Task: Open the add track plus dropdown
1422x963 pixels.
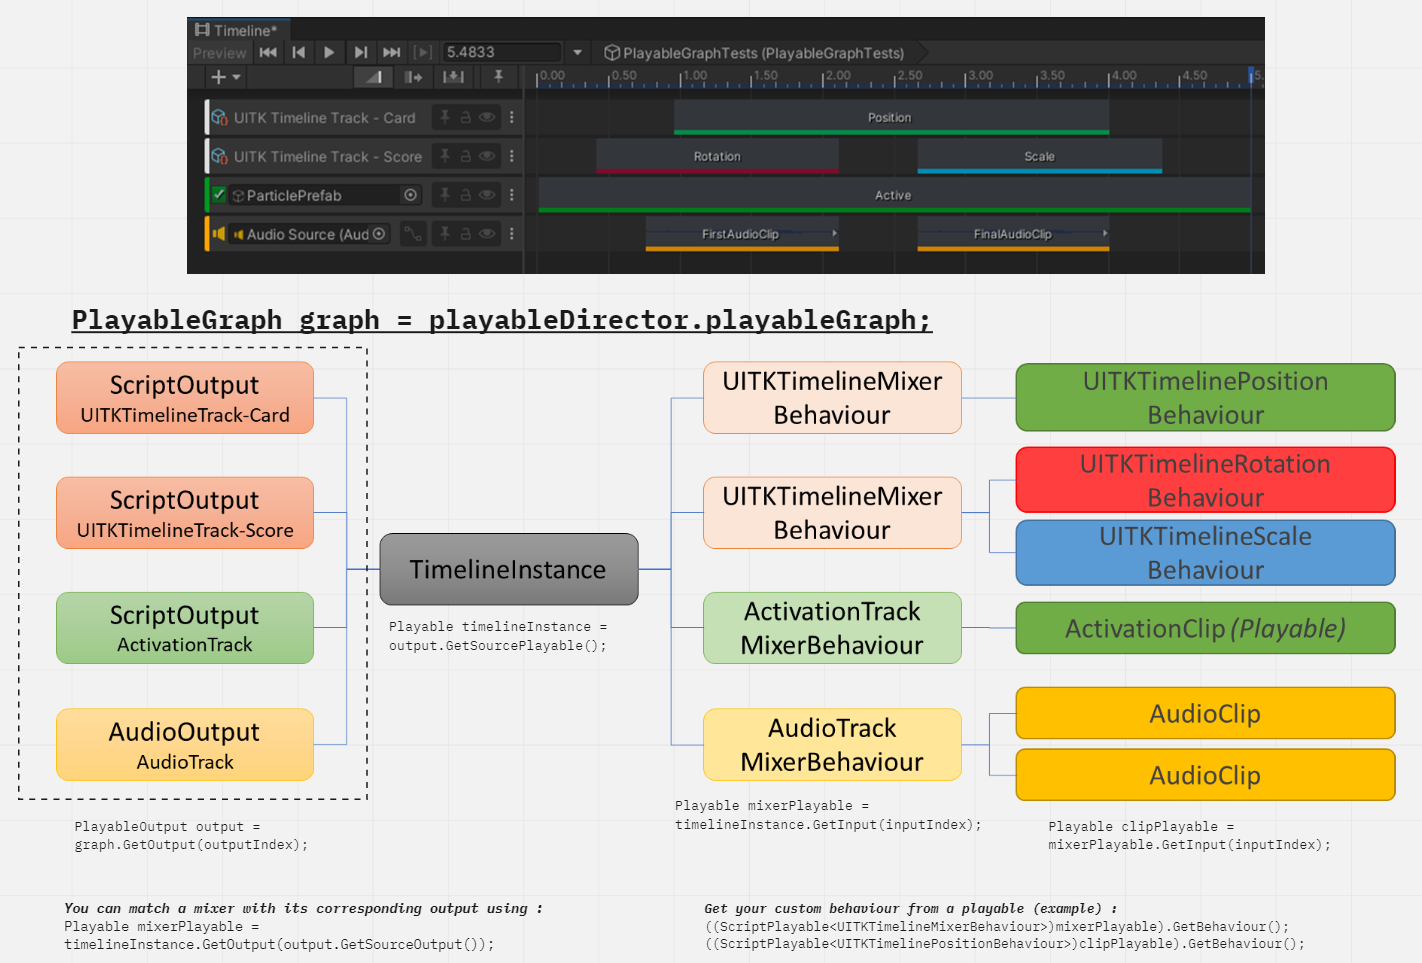Action: point(224,76)
